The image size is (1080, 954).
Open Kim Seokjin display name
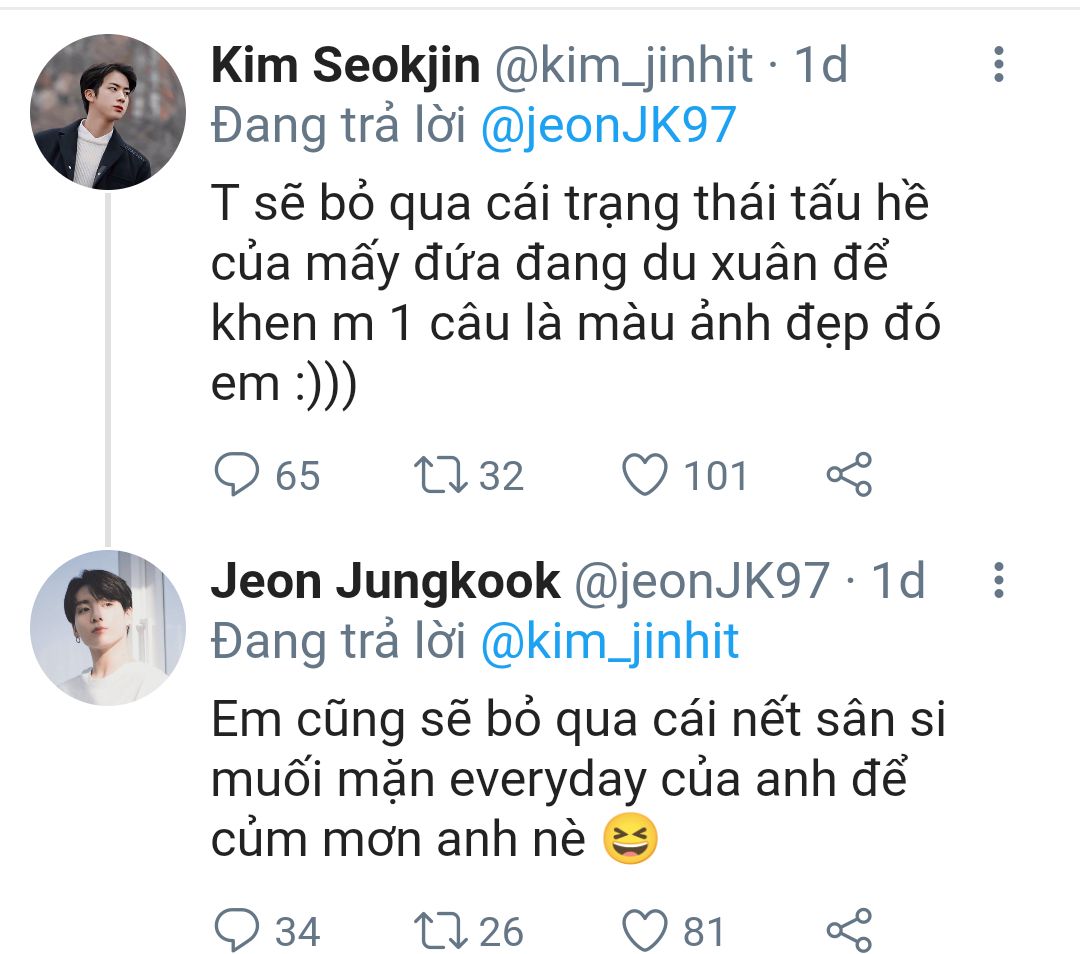coord(345,66)
